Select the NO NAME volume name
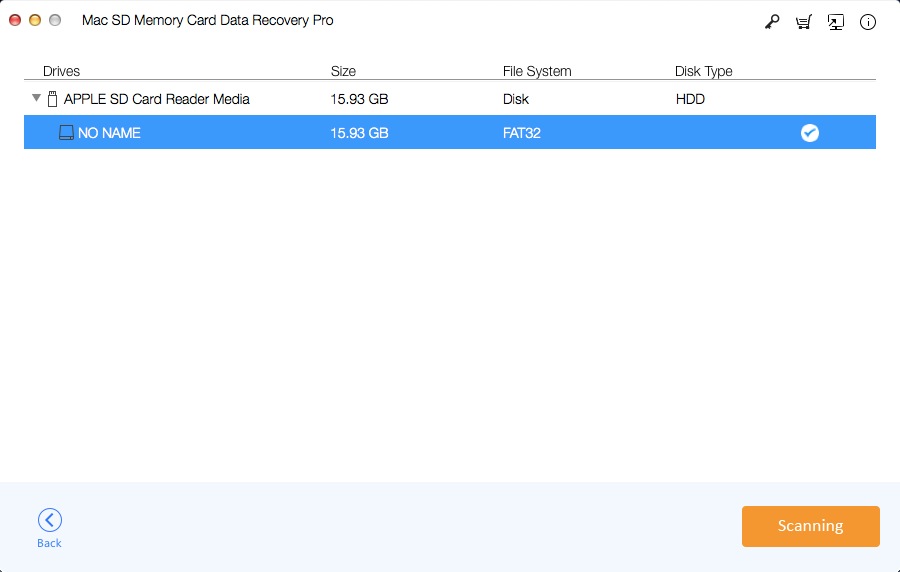The width and height of the screenshot is (900, 572). tap(109, 132)
